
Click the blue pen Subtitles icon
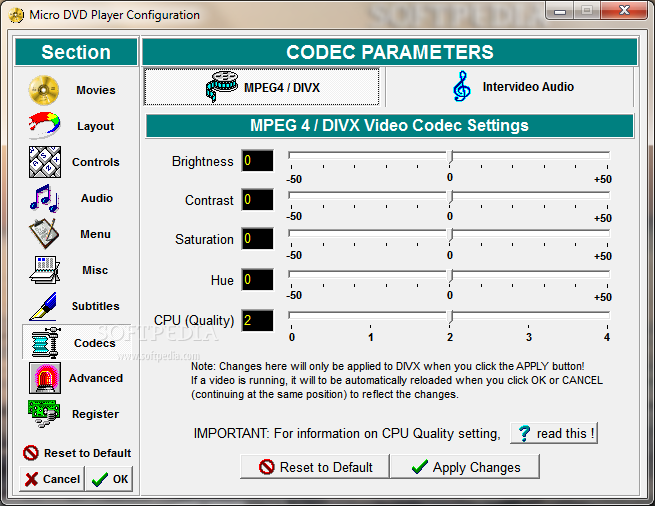point(43,306)
